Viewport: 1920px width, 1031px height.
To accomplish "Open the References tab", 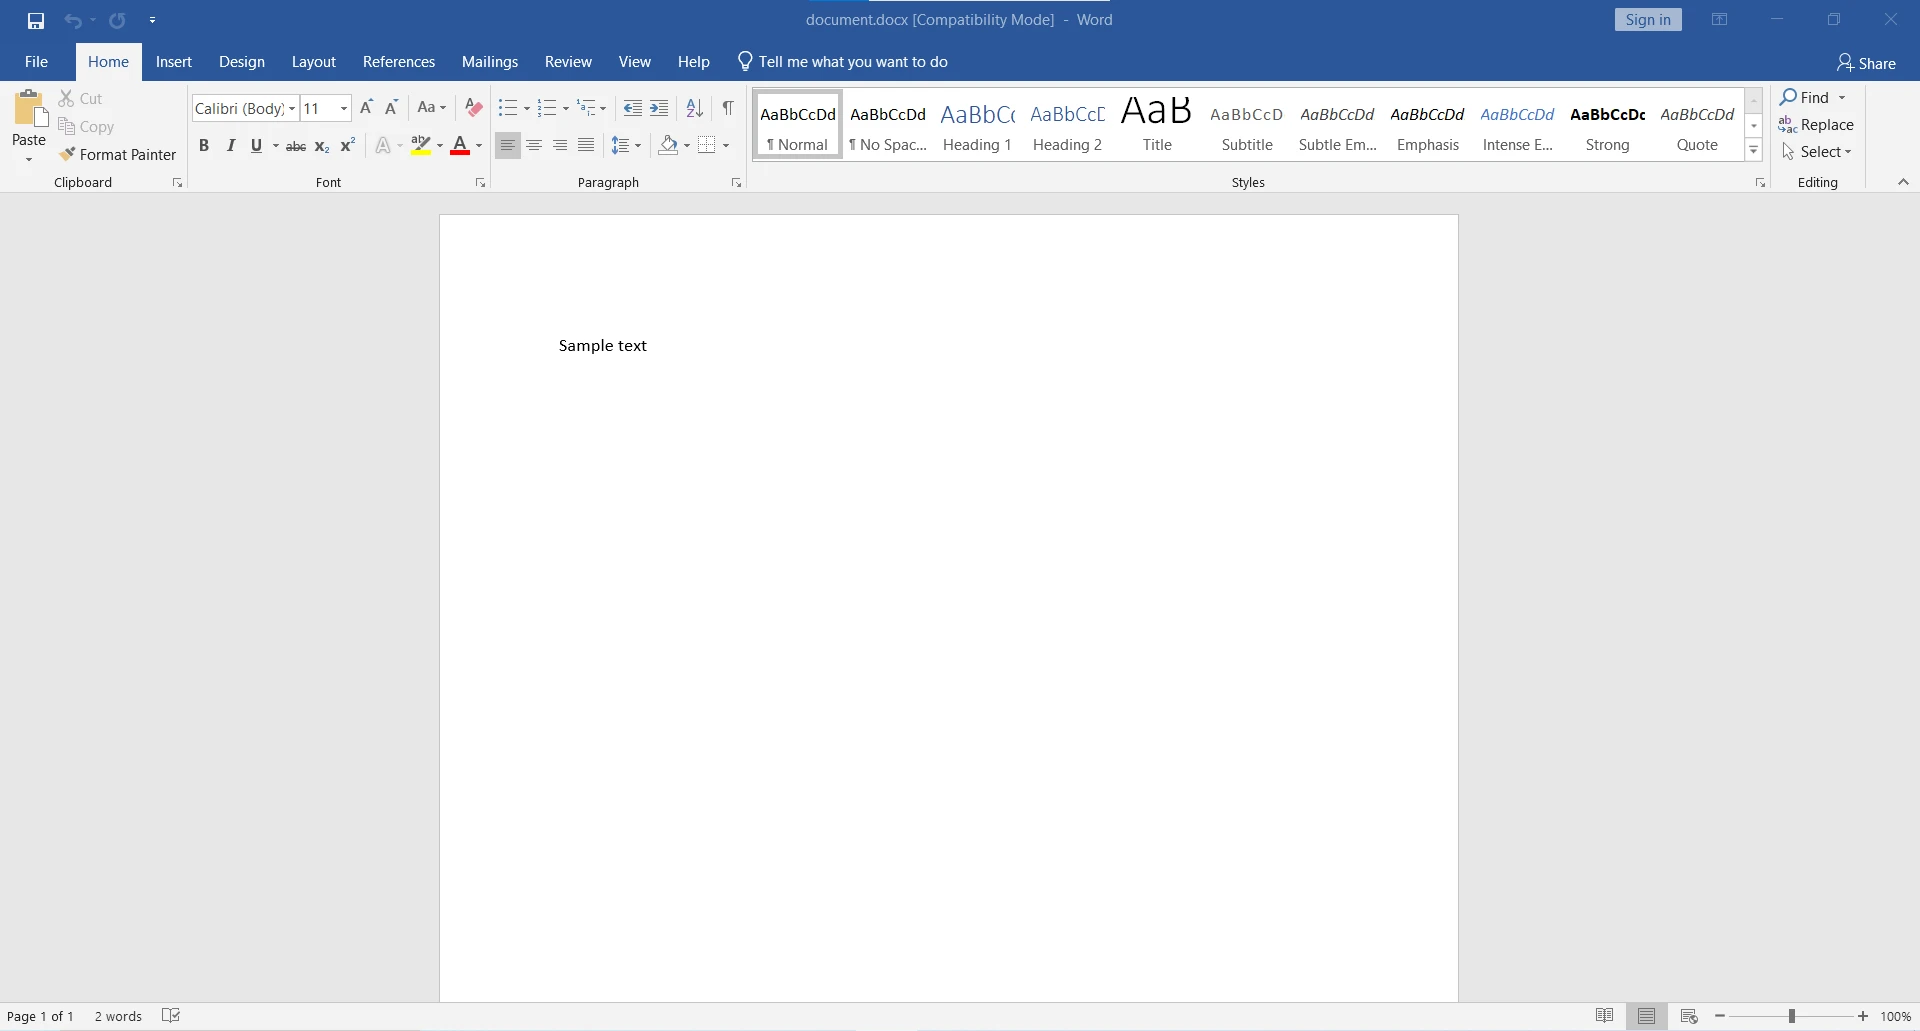I will 398,62.
